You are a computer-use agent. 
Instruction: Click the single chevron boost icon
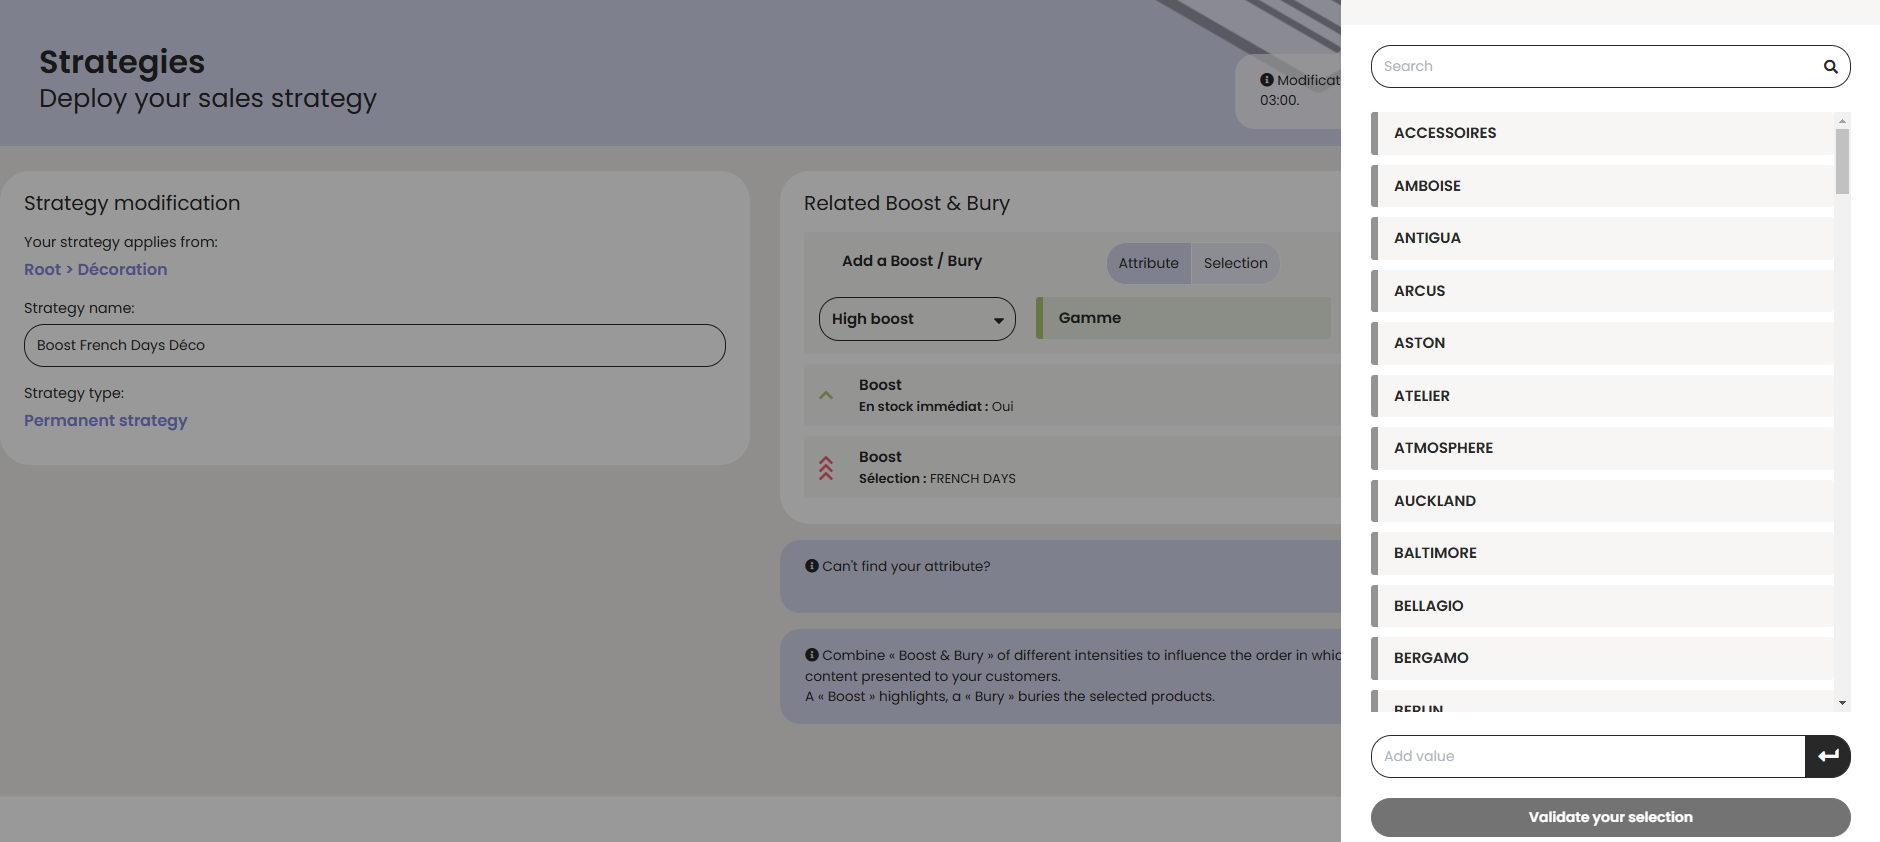click(x=826, y=396)
